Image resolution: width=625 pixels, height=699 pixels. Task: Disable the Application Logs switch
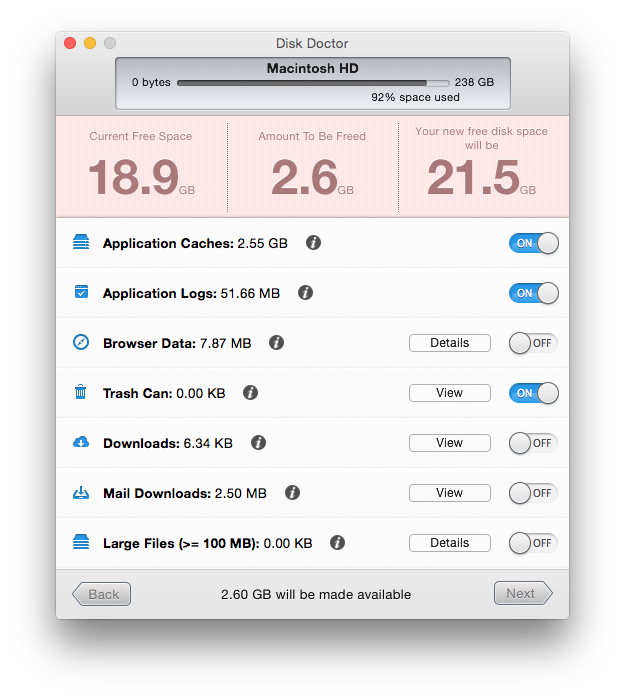click(534, 293)
